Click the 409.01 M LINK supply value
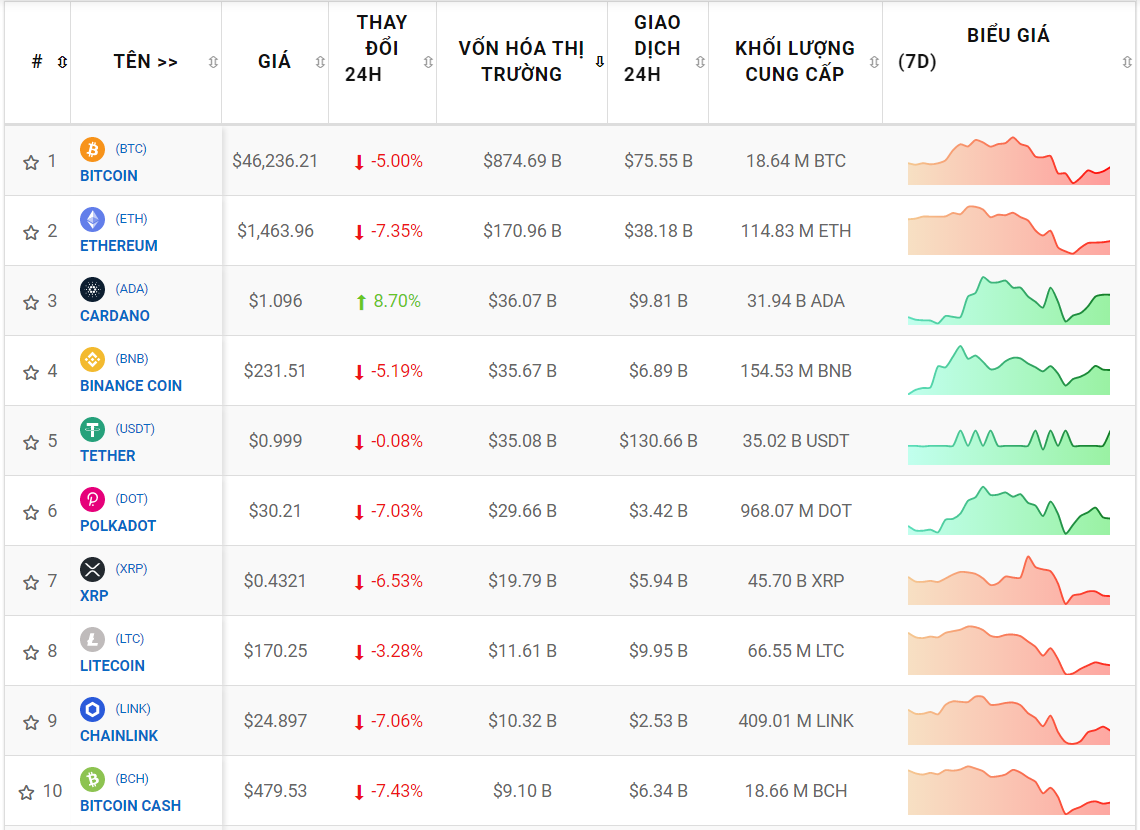Screen dimensions: 1140x830 point(796,721)
